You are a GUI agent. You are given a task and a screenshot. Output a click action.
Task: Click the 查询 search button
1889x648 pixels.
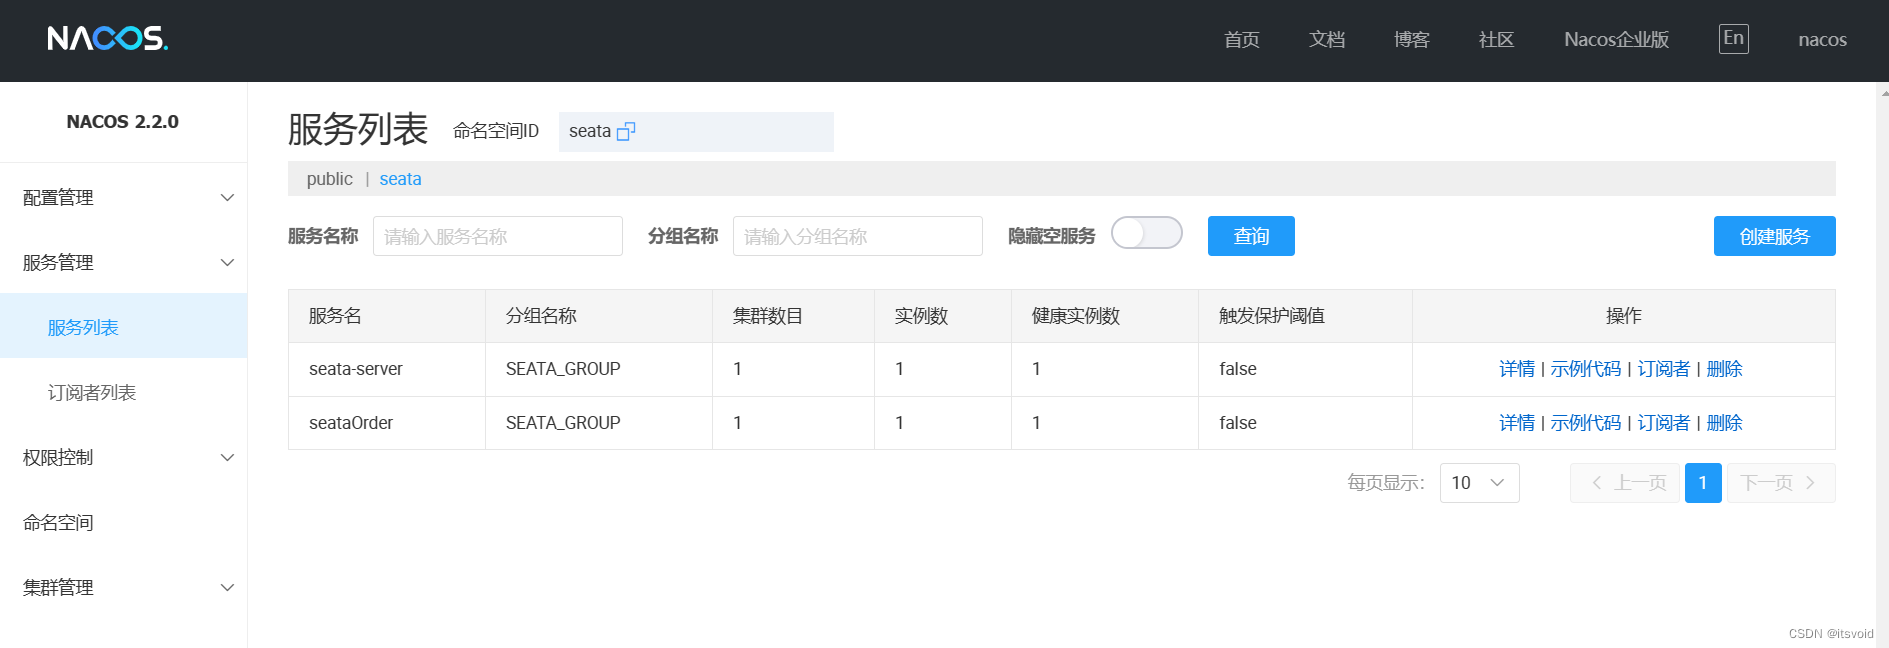[x=1251, y=236]
